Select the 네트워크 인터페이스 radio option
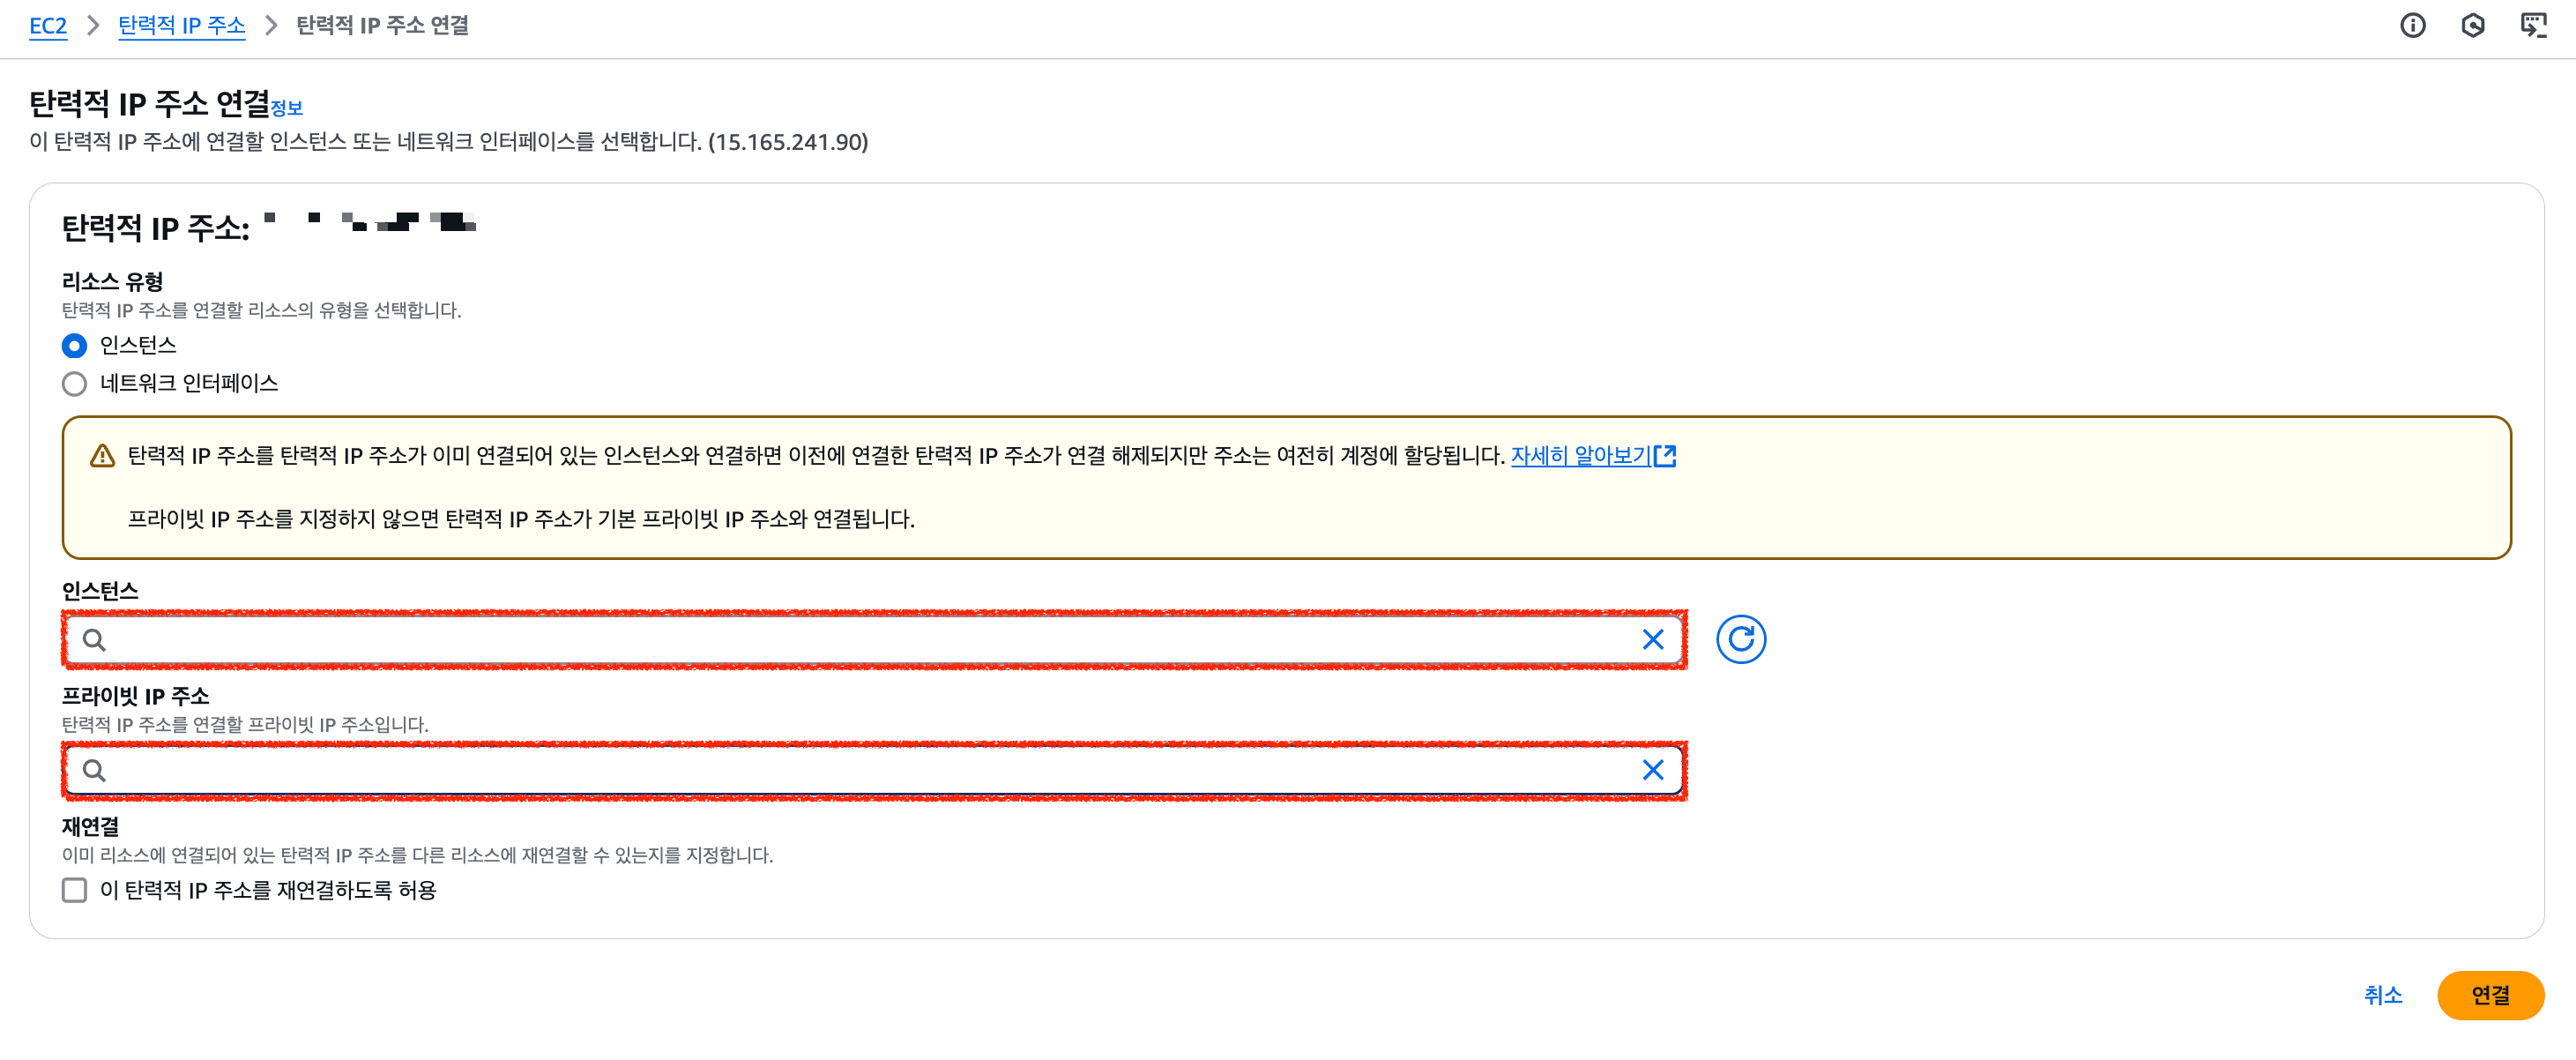The image size is (2576, 1060). (x=74, y=384)
